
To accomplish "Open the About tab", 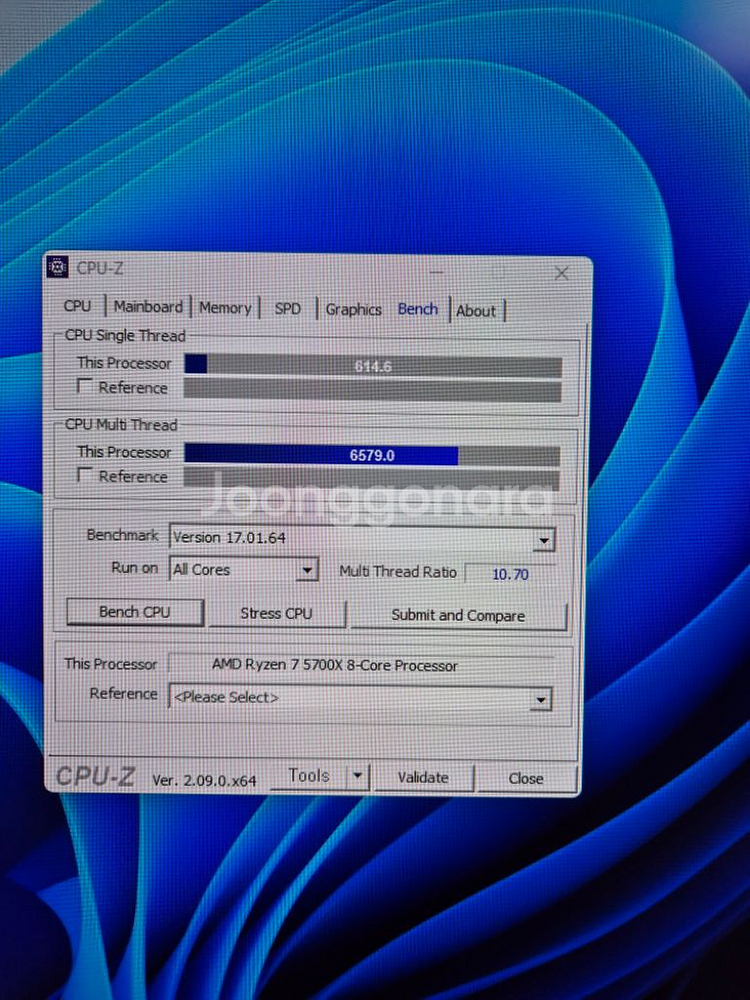I will 476,311.
